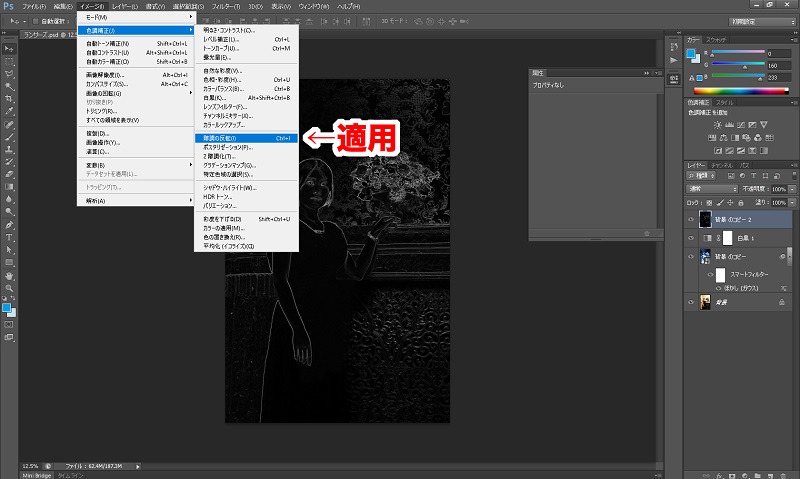Pick a color from the spectrum ramp

[741, 91]
